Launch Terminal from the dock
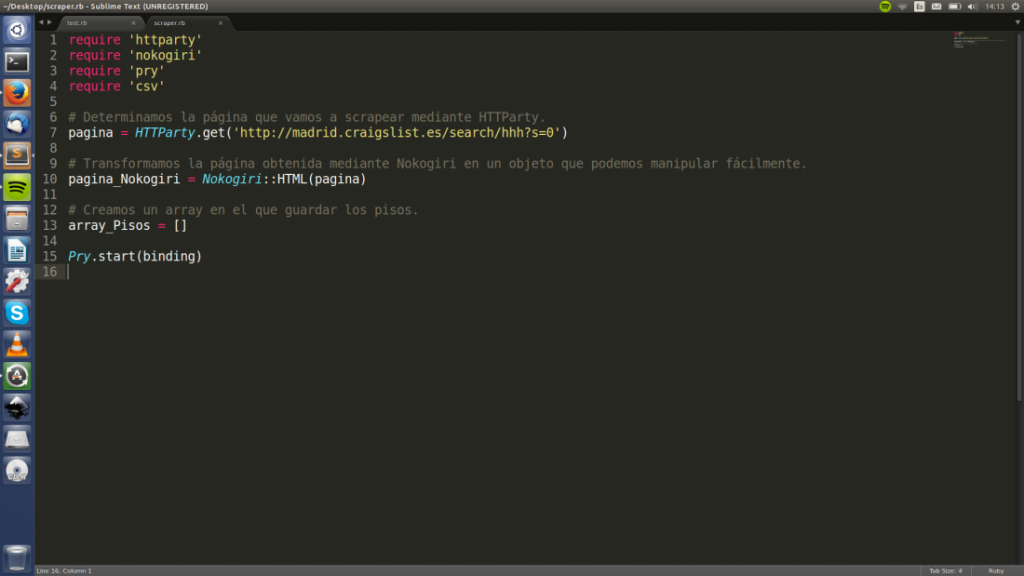The image size is (1024, 576). [17, 62]
